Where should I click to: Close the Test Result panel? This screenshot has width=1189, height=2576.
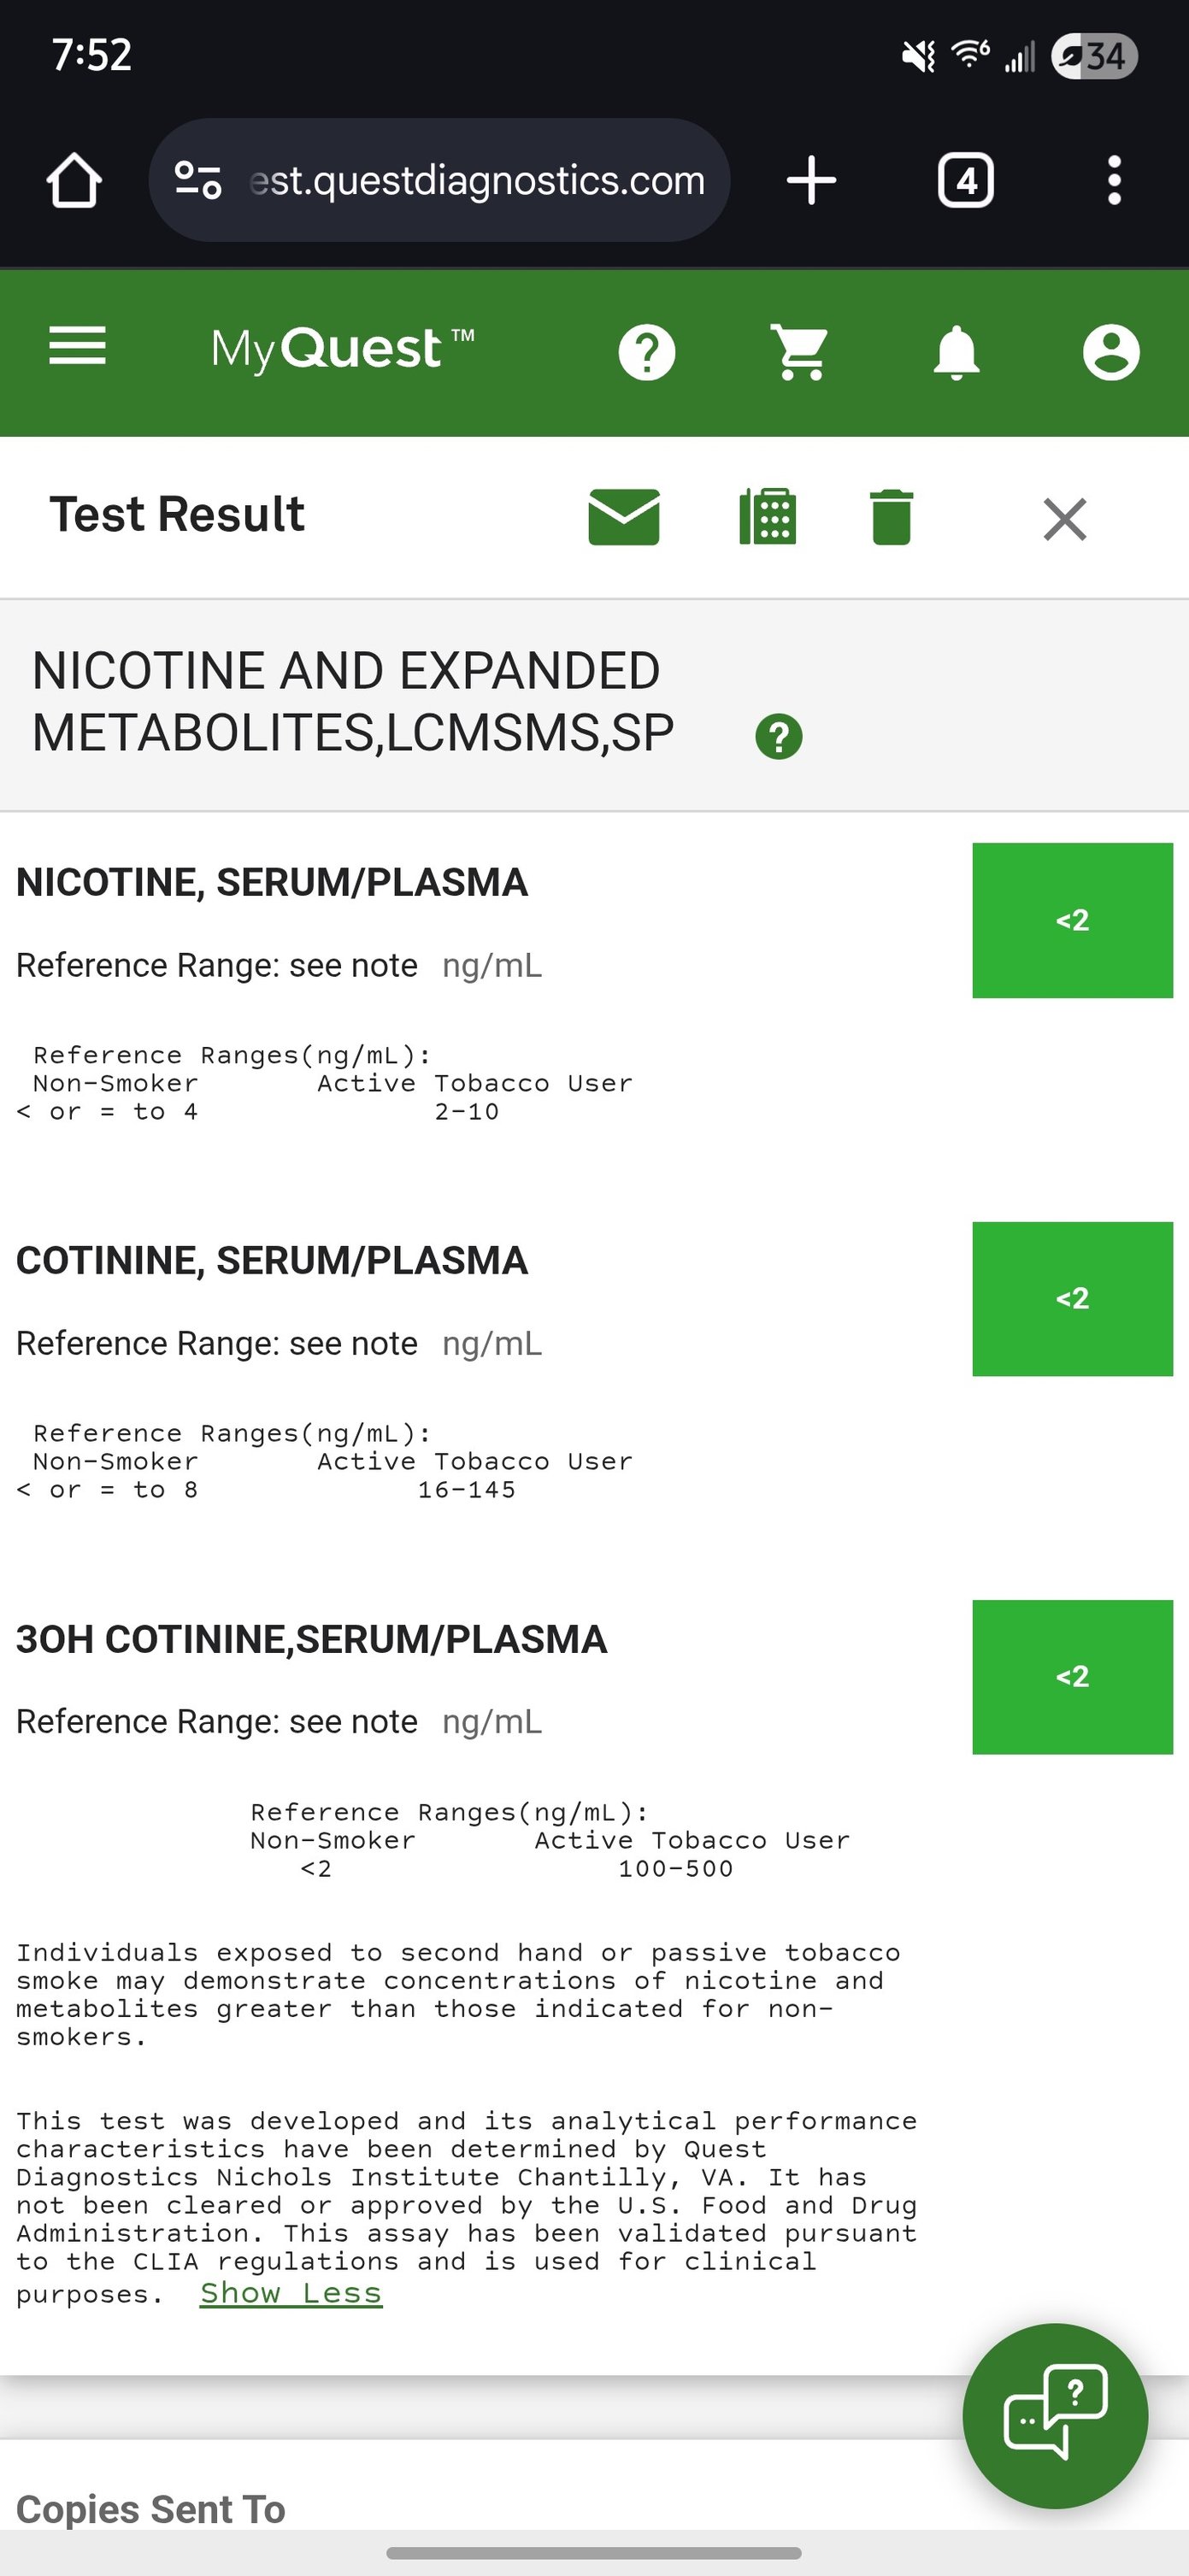[x=1065, y=519]
